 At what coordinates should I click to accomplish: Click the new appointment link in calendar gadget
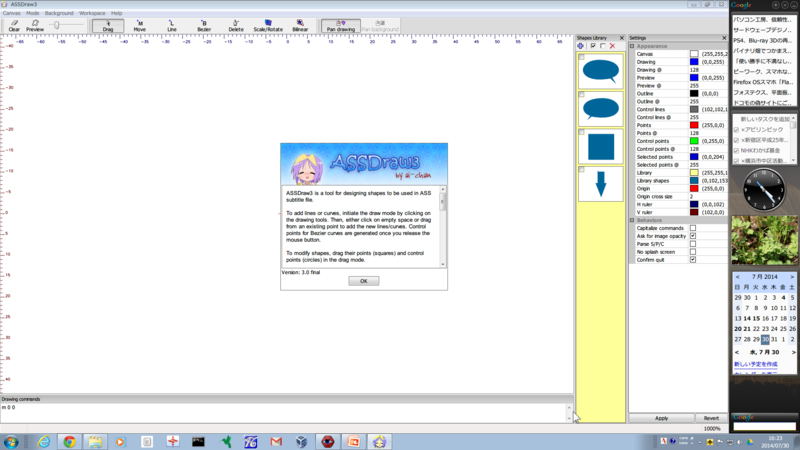(x=756, y=364)
